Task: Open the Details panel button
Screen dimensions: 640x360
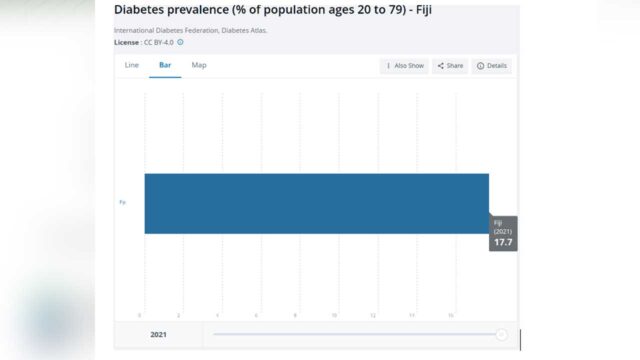Action: tap(491, 66)
